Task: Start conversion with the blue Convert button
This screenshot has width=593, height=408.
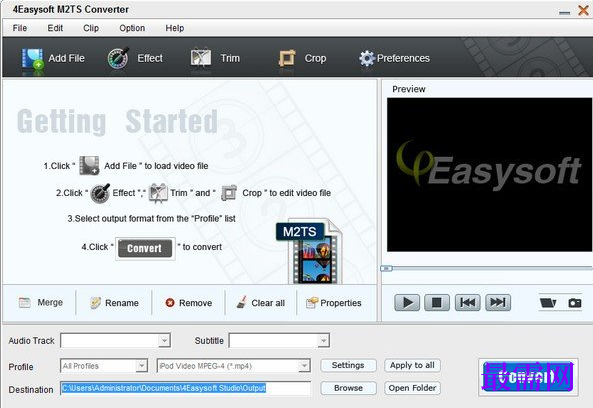Action: (x=528, y=377)
